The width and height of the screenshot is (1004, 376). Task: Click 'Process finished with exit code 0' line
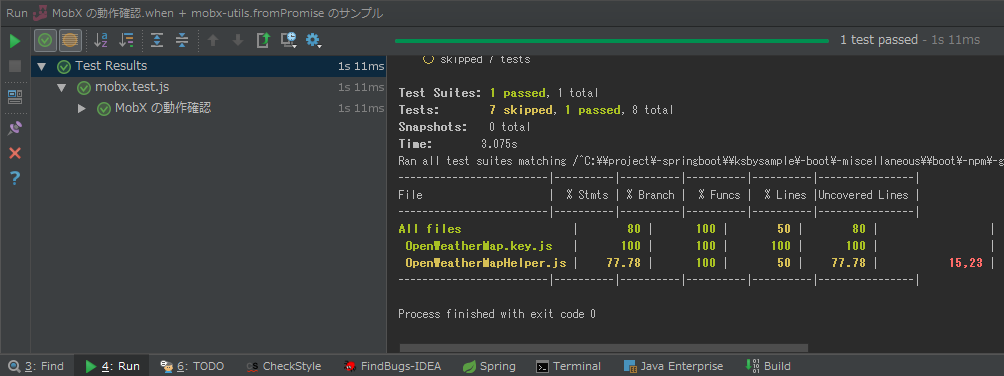(x=497, y=314)
